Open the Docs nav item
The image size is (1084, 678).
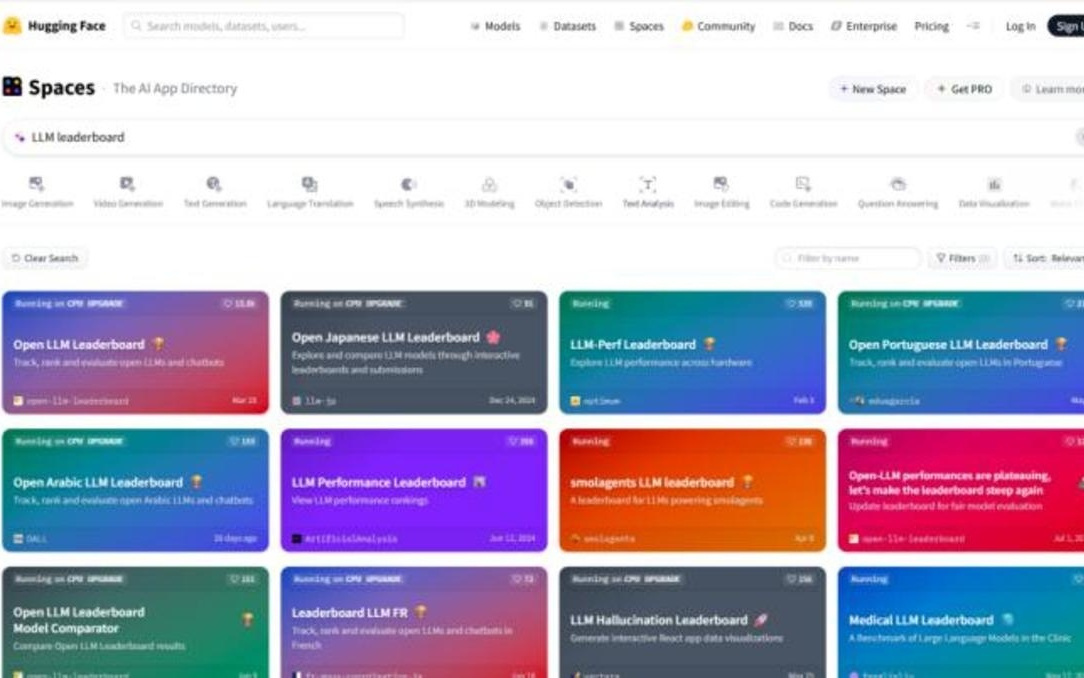793,26
